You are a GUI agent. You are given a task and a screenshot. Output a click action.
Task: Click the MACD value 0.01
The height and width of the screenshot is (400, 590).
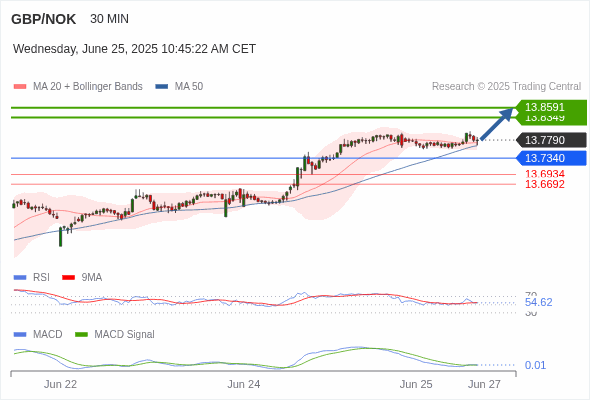click(x=535, y=365)
